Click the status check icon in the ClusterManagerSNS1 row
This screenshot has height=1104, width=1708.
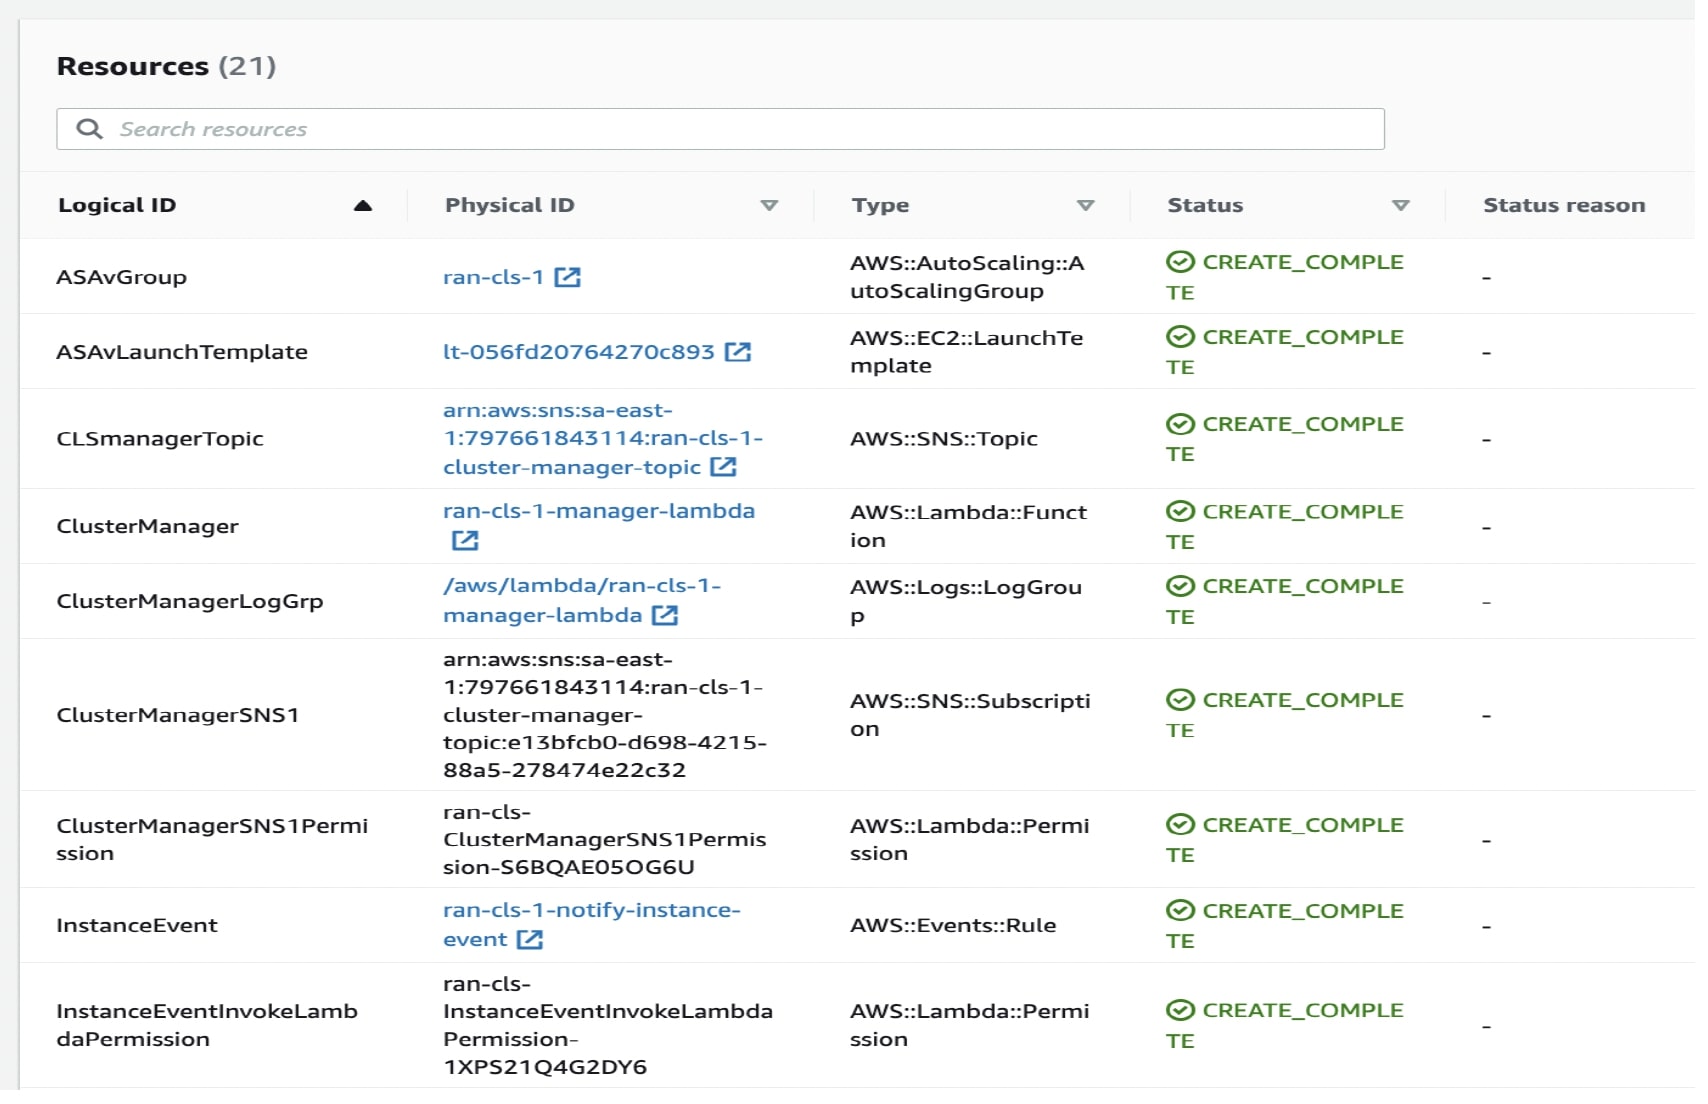point(1180,700)
